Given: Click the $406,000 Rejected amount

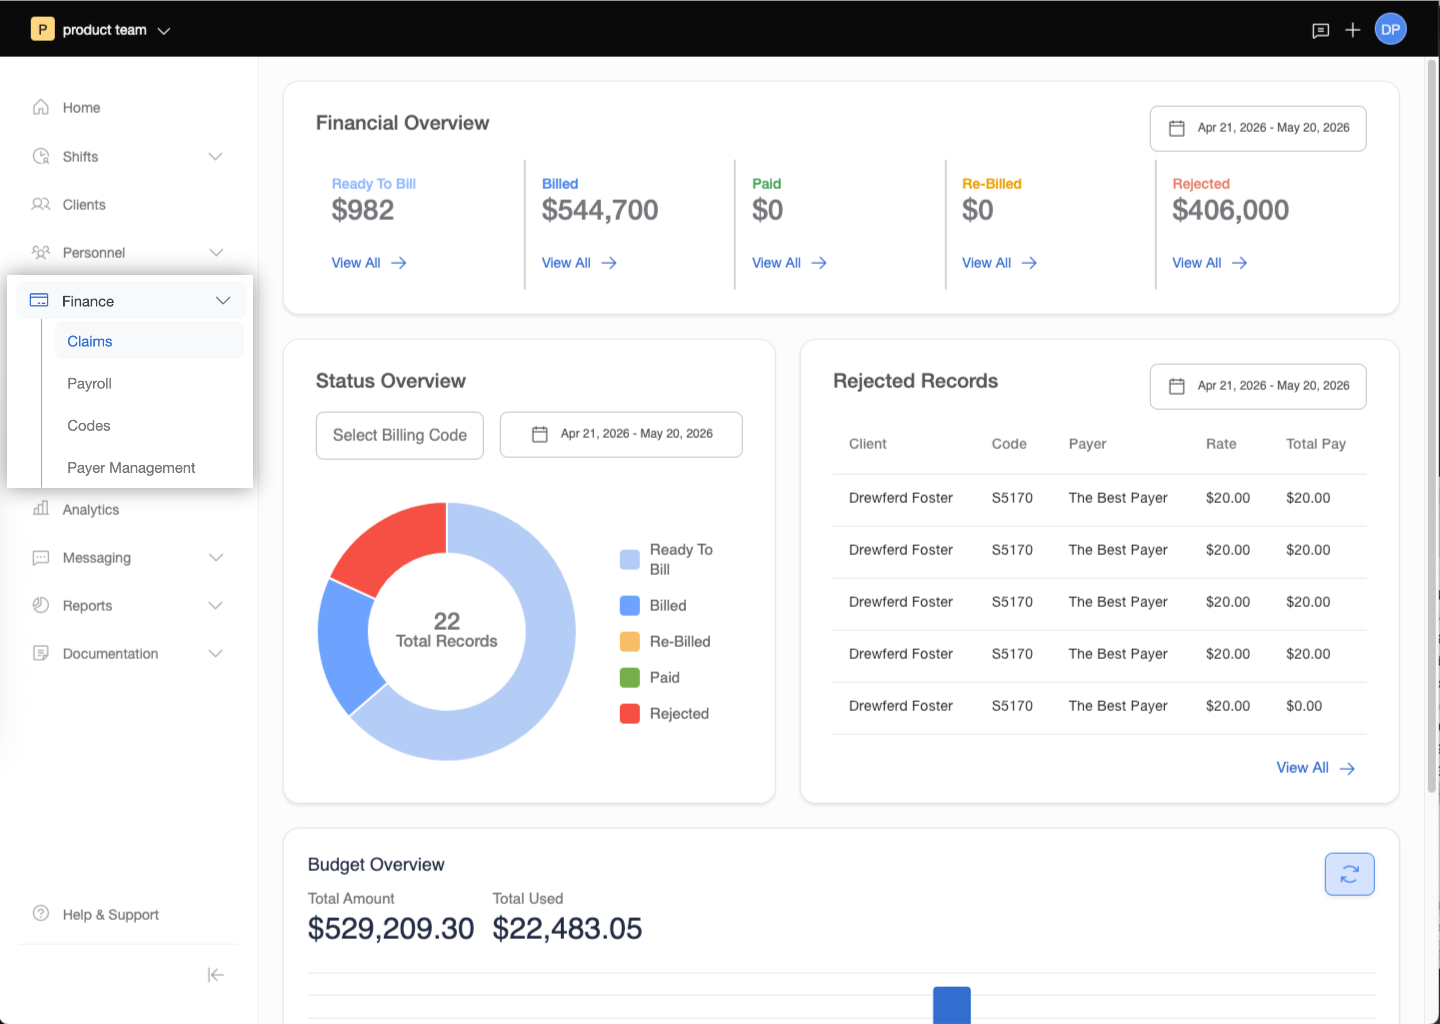Looking at the screenshot, I should click(1230, 210).
